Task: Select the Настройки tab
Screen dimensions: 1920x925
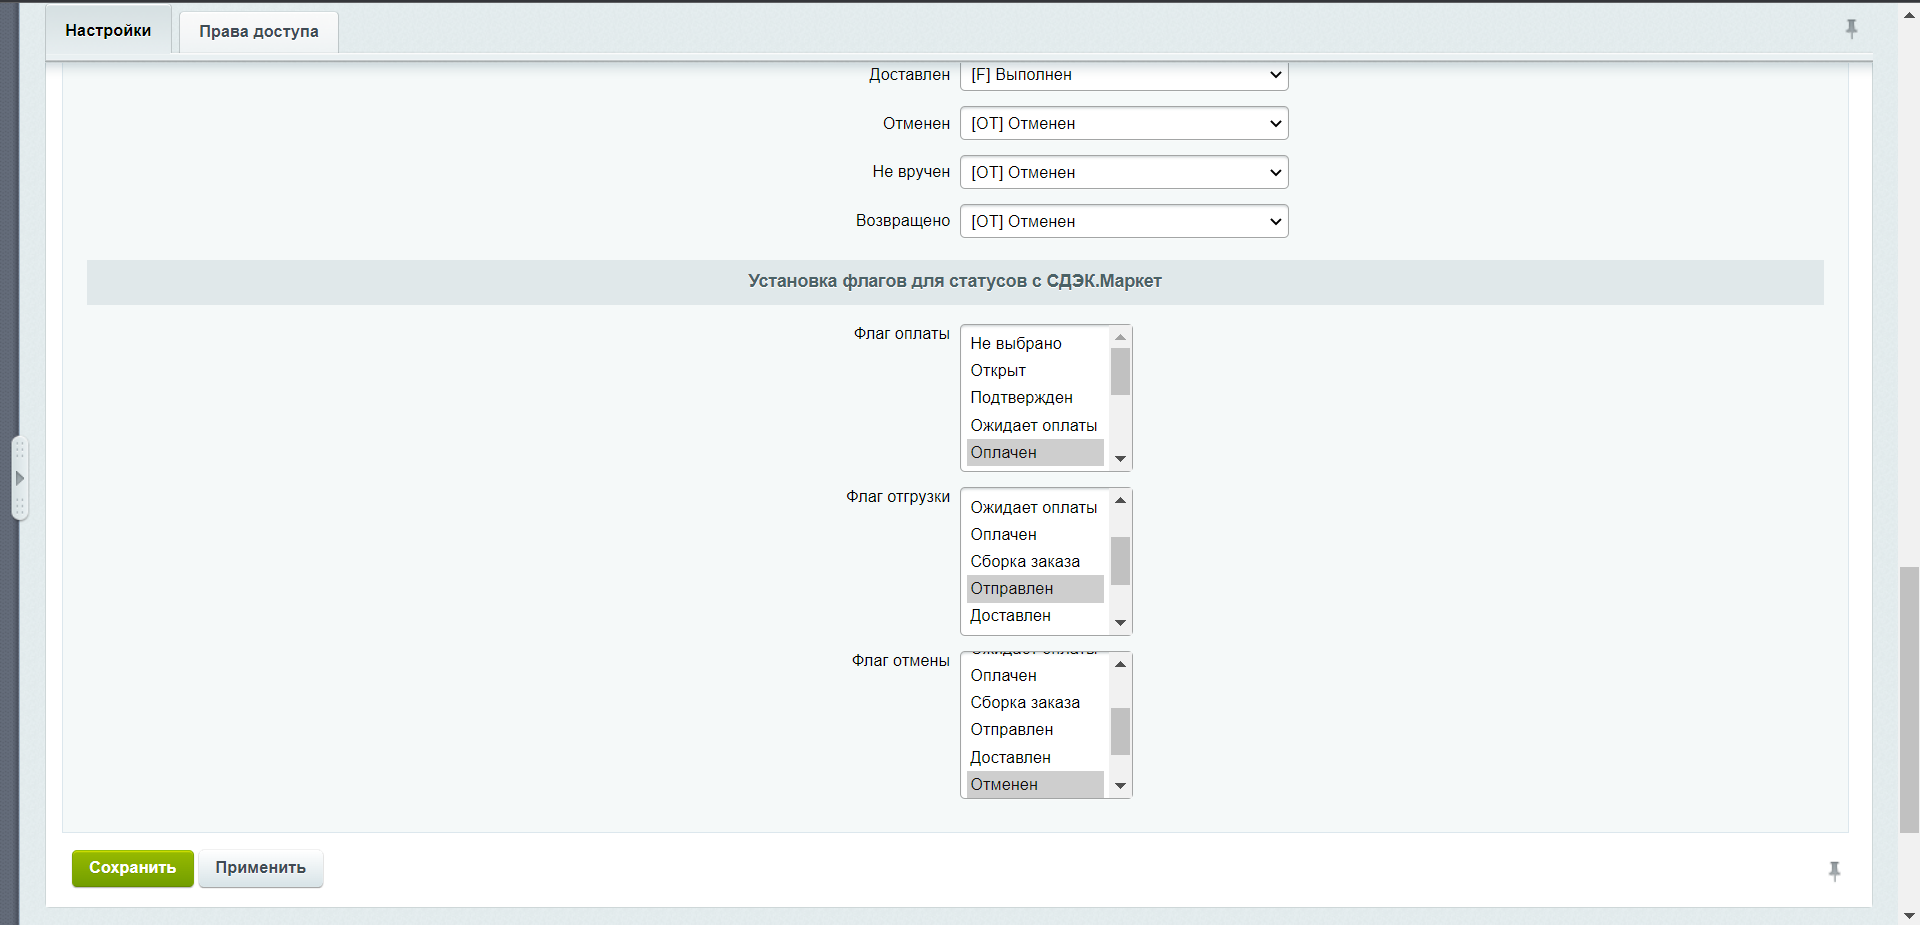Action: coord(108,30)
